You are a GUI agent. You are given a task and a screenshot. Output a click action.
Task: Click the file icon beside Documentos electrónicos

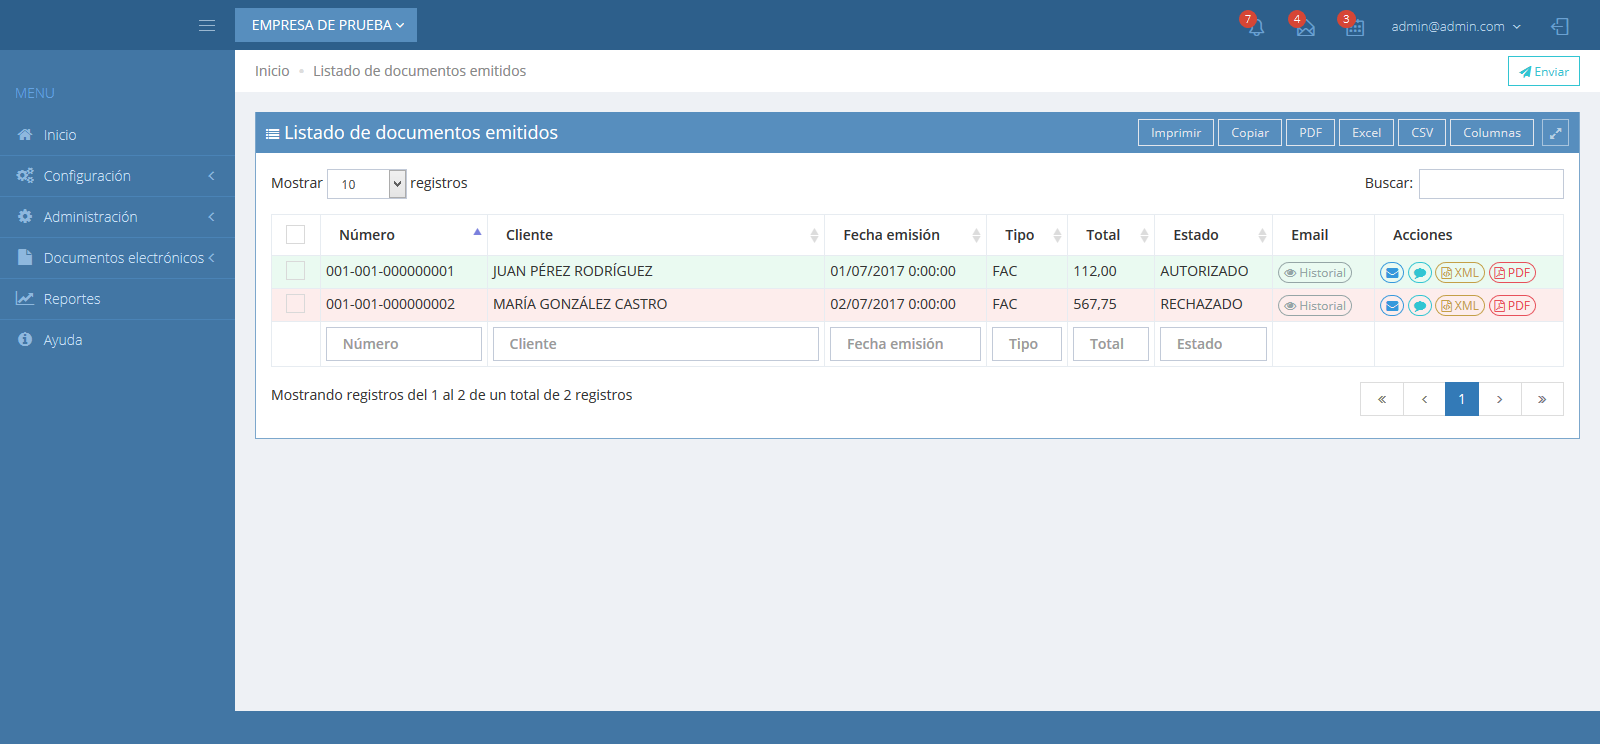pos(25,257)
